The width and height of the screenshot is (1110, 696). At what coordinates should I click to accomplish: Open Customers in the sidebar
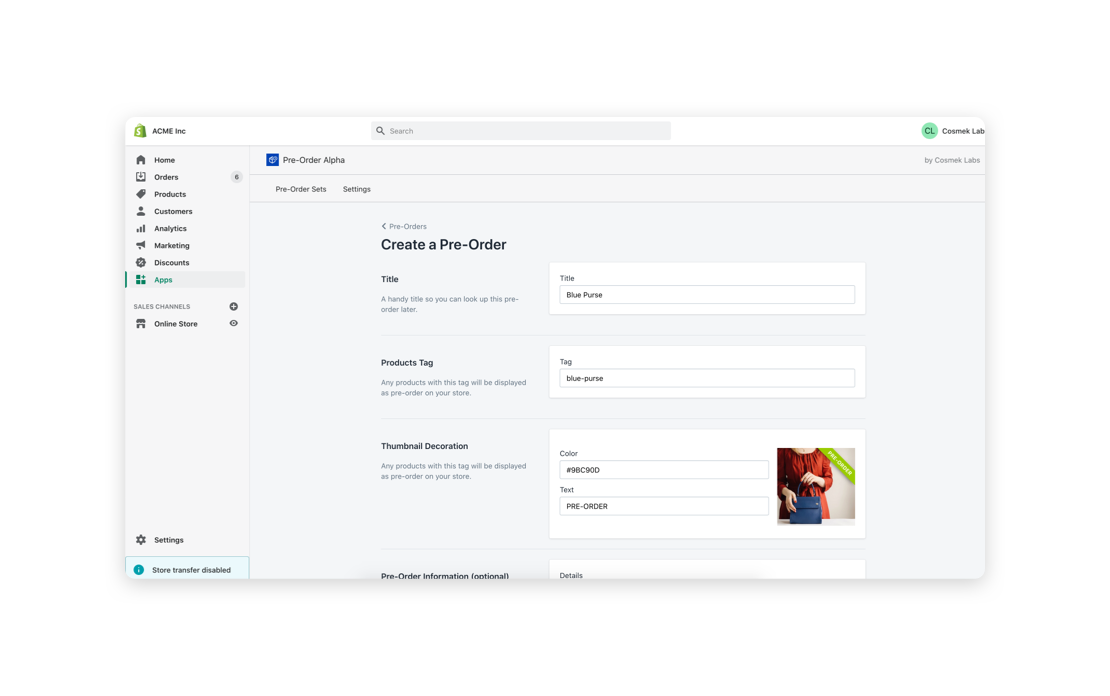[x=173, y=211]
